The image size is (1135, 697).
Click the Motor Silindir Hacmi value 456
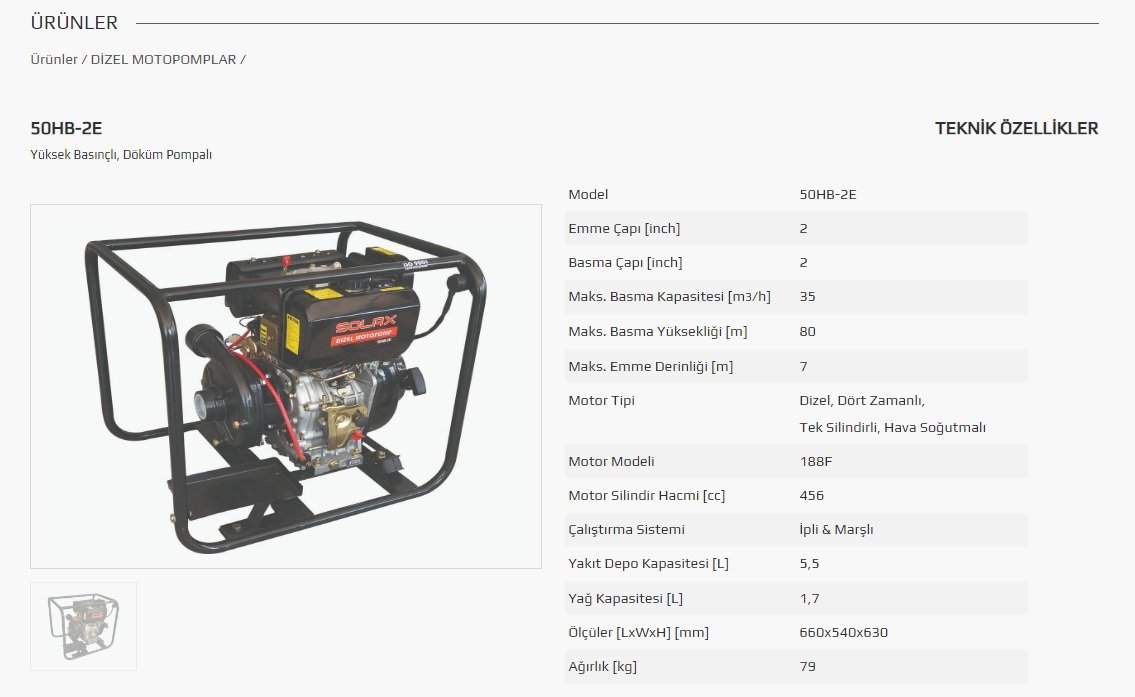pyautogui.click(x=812, y=495)
